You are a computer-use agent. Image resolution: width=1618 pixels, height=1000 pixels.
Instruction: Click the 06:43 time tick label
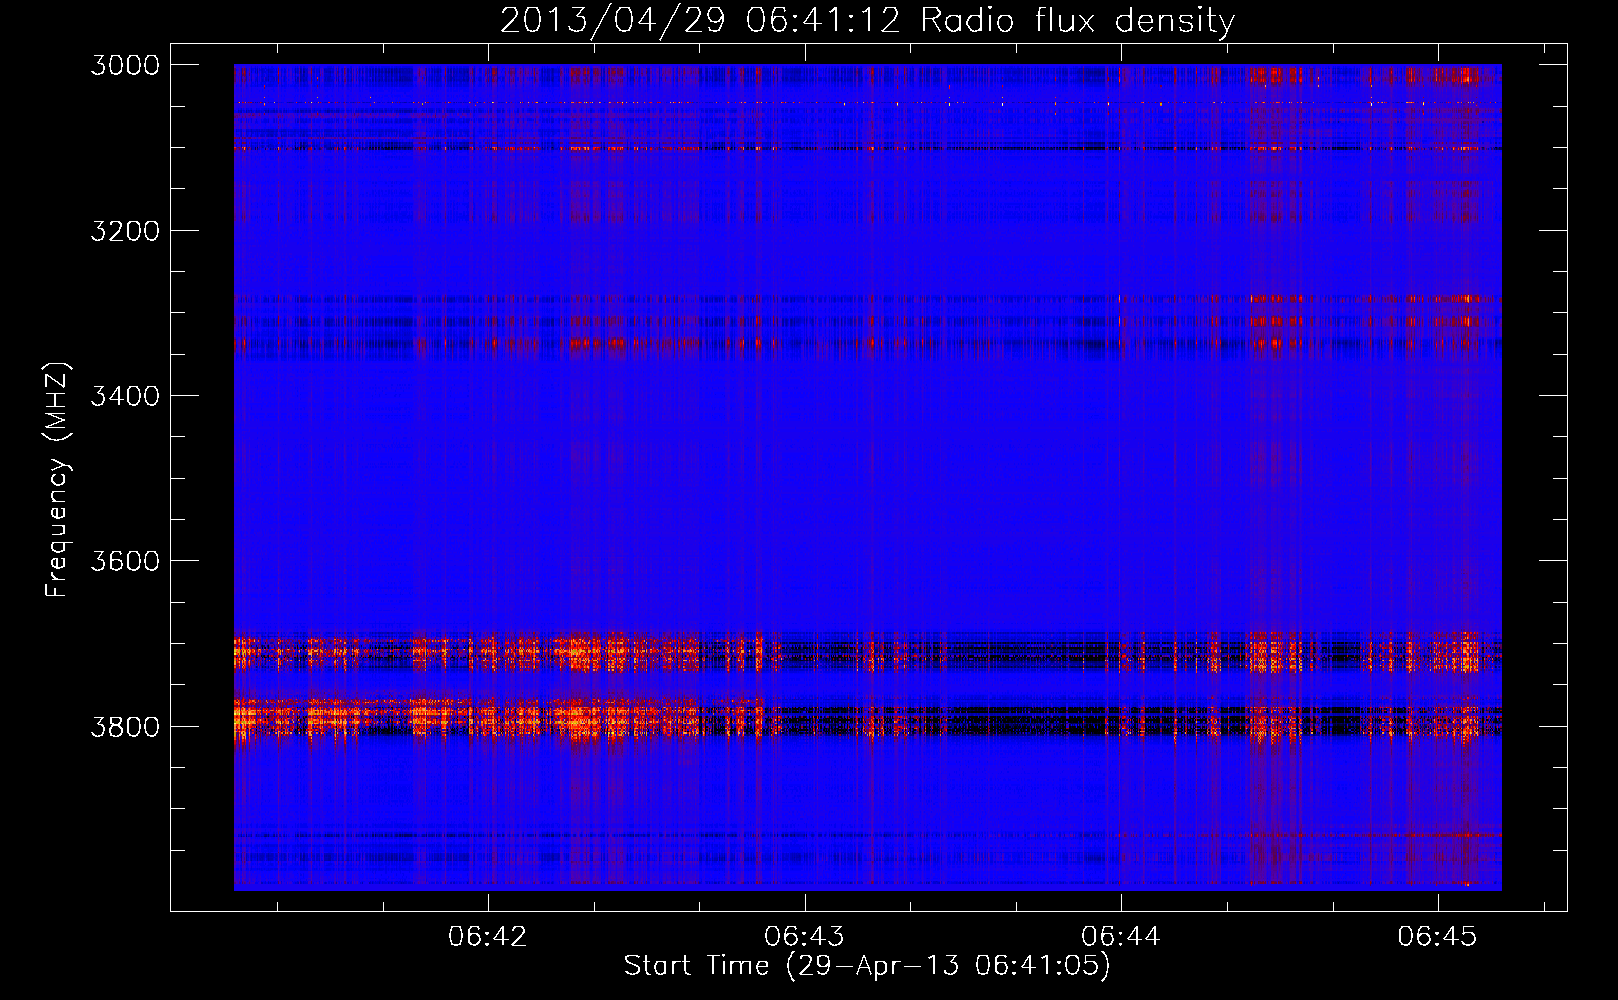[x=804, y=936]
